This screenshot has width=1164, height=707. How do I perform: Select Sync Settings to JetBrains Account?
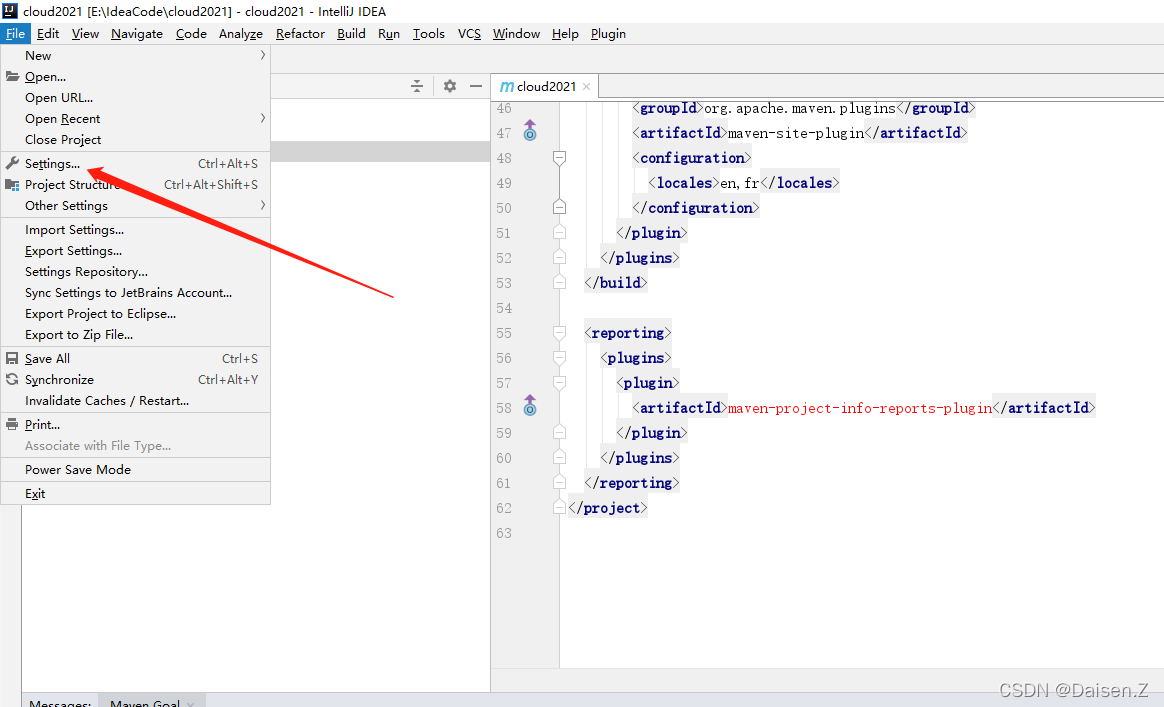[x=135, y=293]
